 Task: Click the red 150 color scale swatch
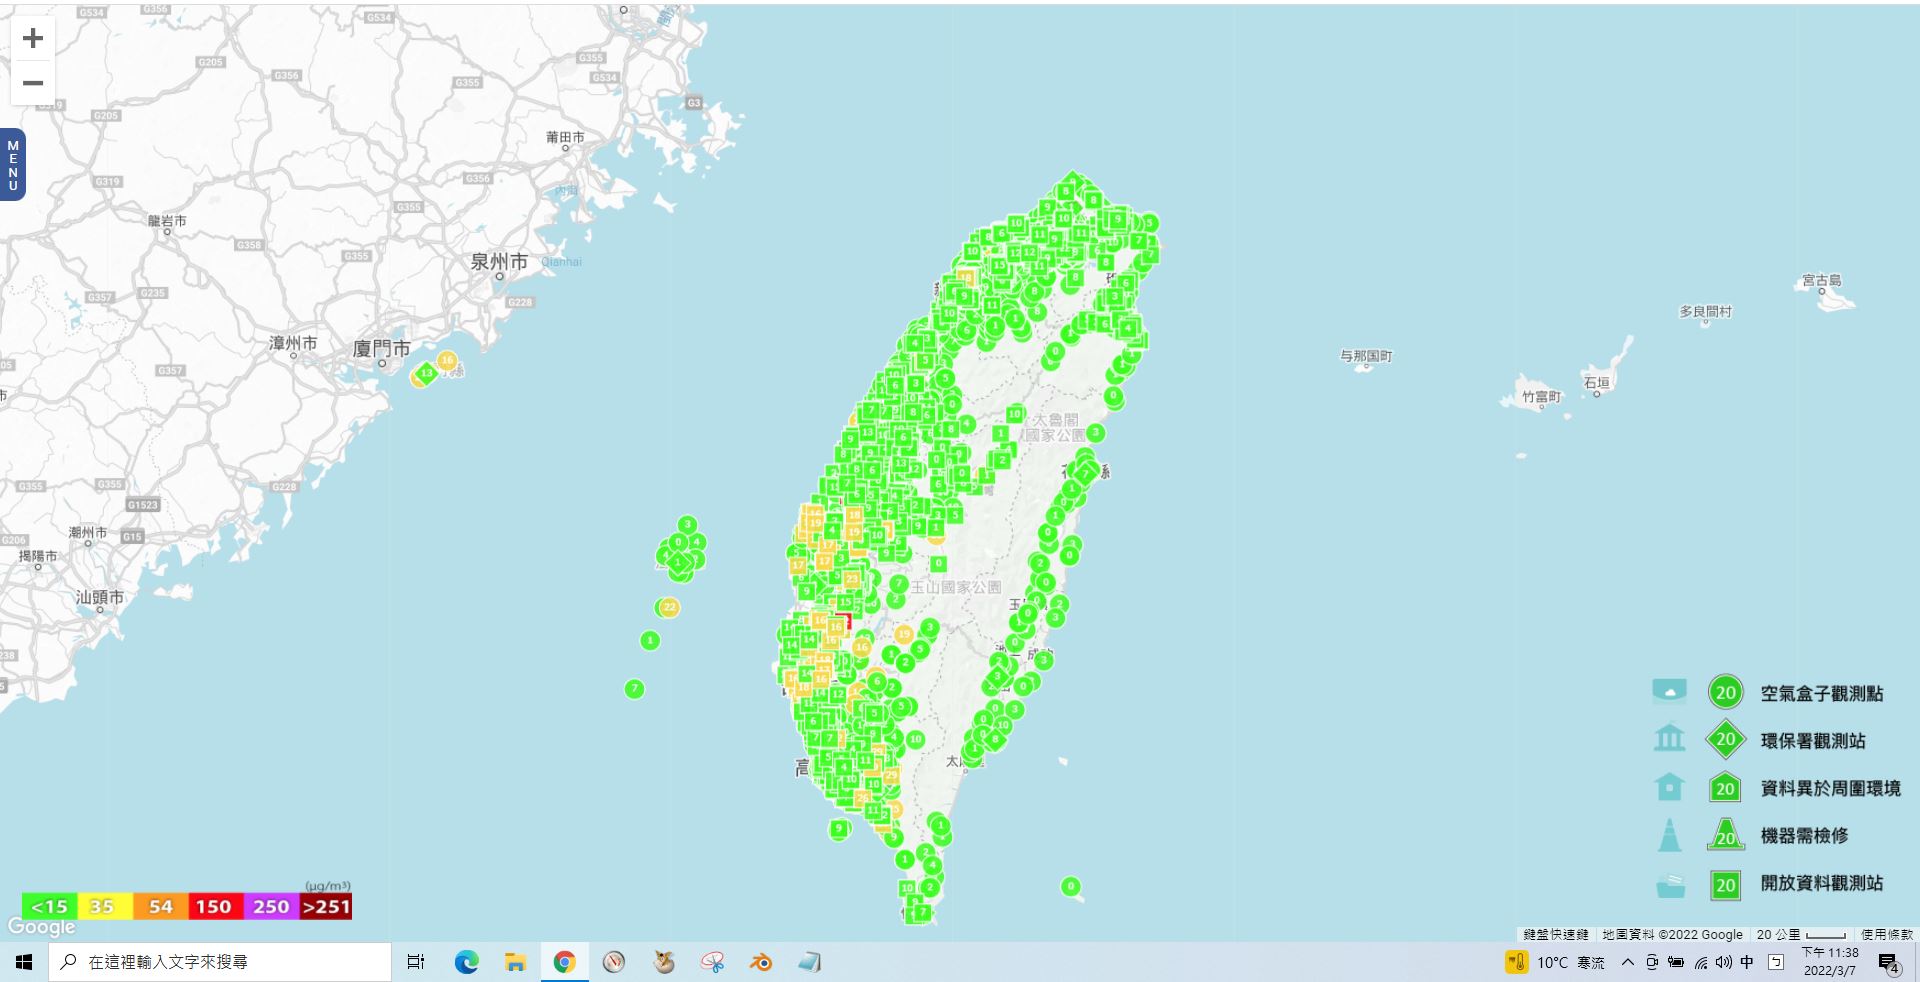click(214, 907)
